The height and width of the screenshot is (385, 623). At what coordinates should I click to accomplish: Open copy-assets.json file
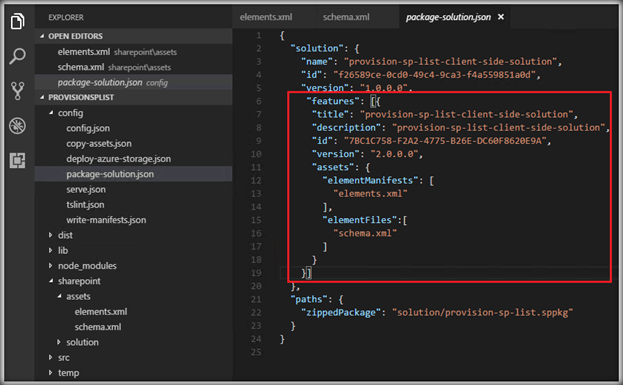pos(99,143)
